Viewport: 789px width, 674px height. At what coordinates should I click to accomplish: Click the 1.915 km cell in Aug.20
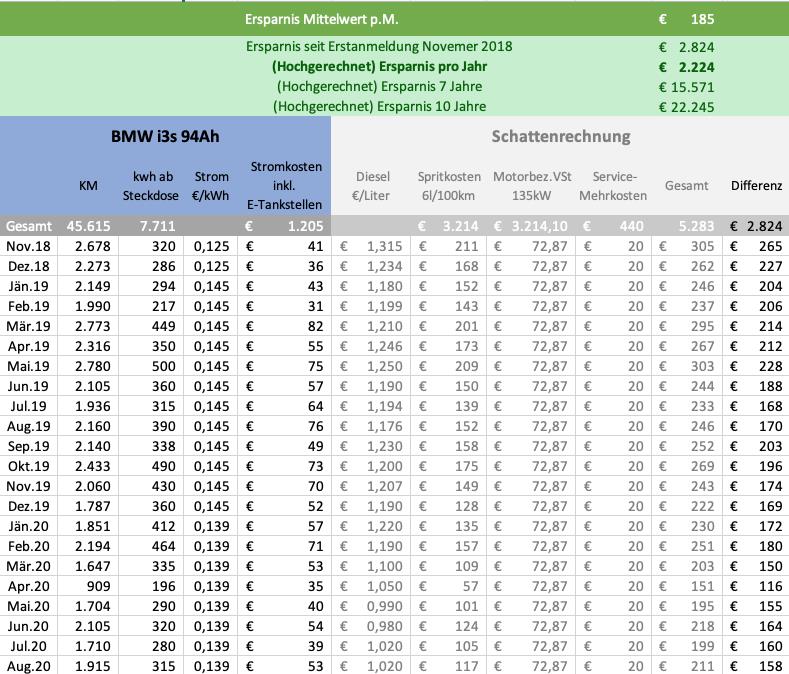(93, 666)
